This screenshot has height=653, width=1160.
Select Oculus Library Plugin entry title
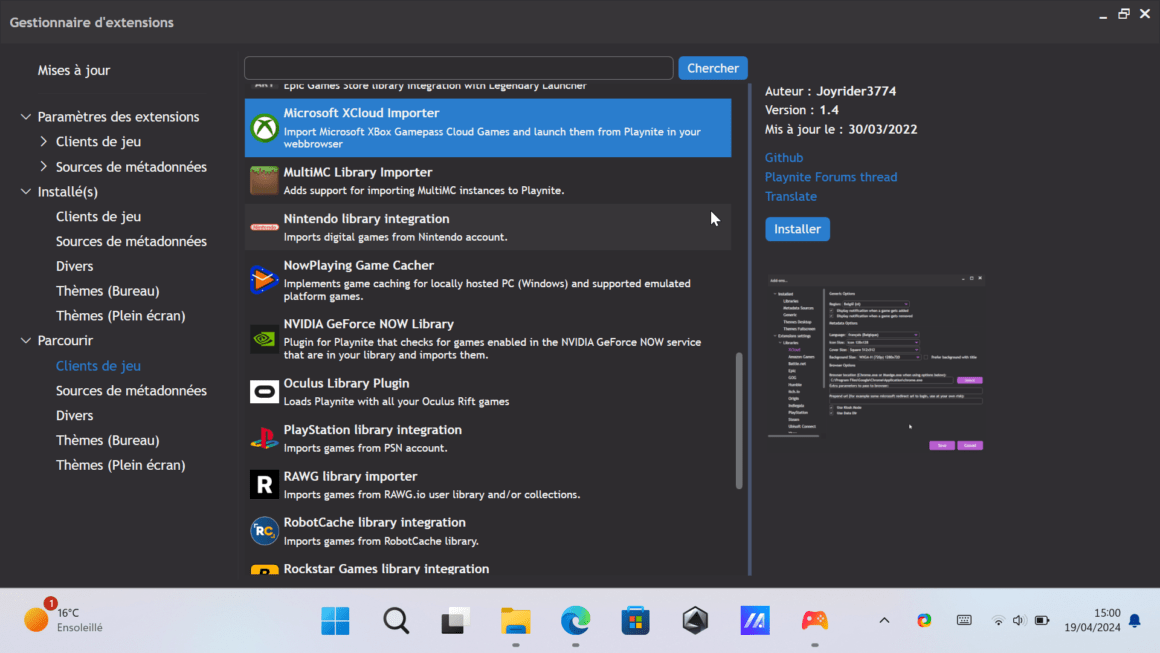(x=346, y=383)
